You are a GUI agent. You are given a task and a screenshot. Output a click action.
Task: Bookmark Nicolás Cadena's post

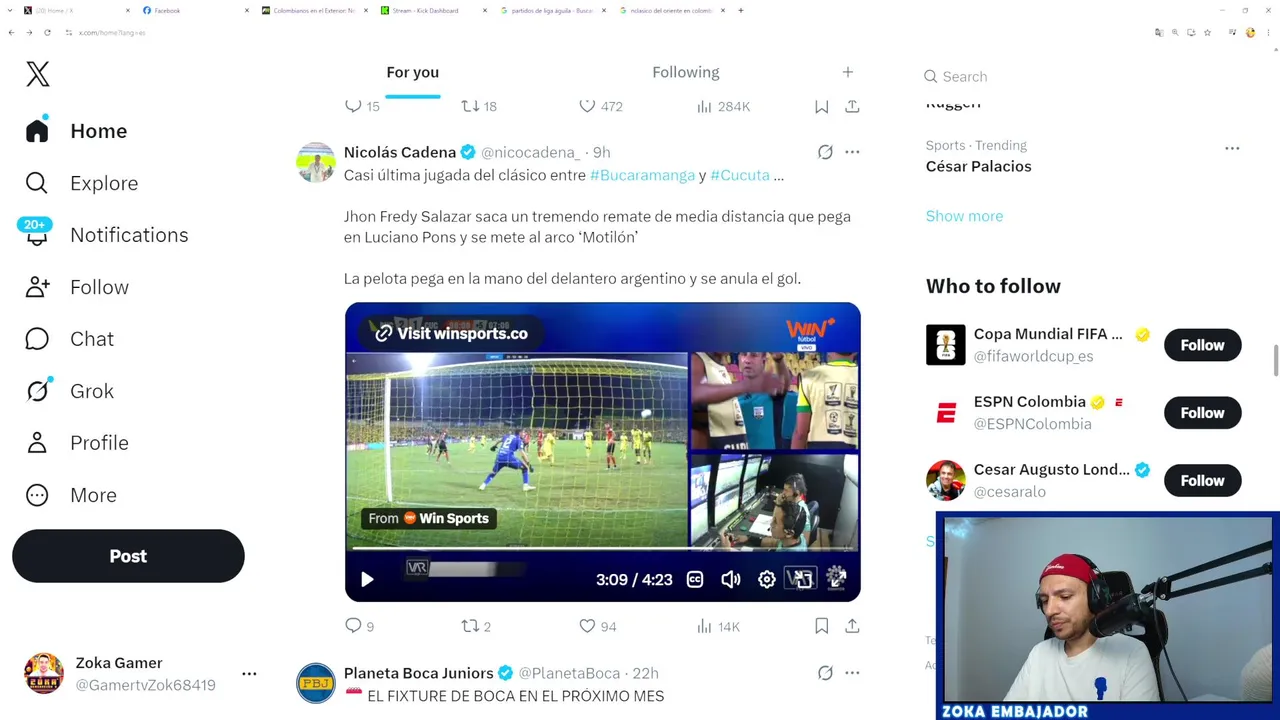[x=821, y=626]
